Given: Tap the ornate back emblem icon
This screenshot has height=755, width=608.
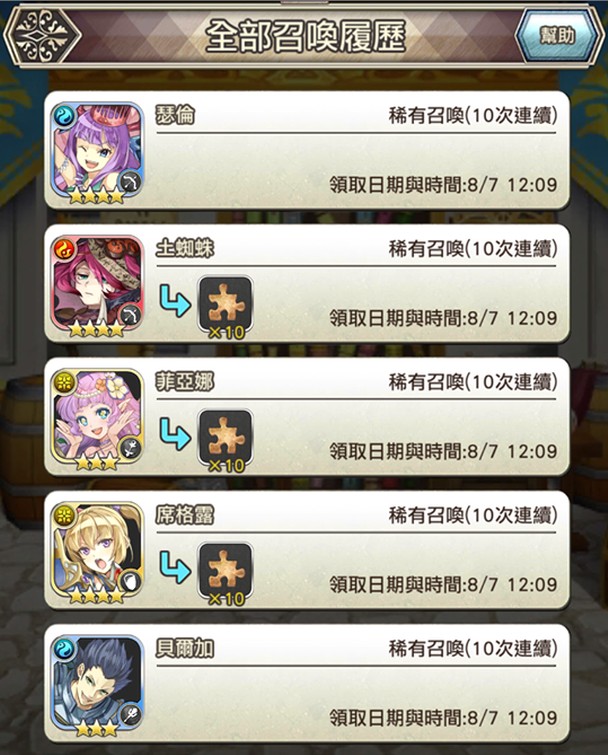Looking at the screenshot, I should [42, 36].
